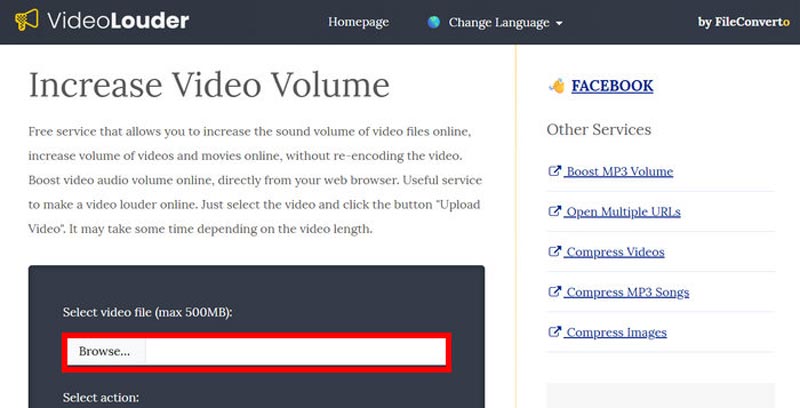This screenshot has height=408, width=800.
Task: Go to the Homepage nav item
Action: click(358, 22)
